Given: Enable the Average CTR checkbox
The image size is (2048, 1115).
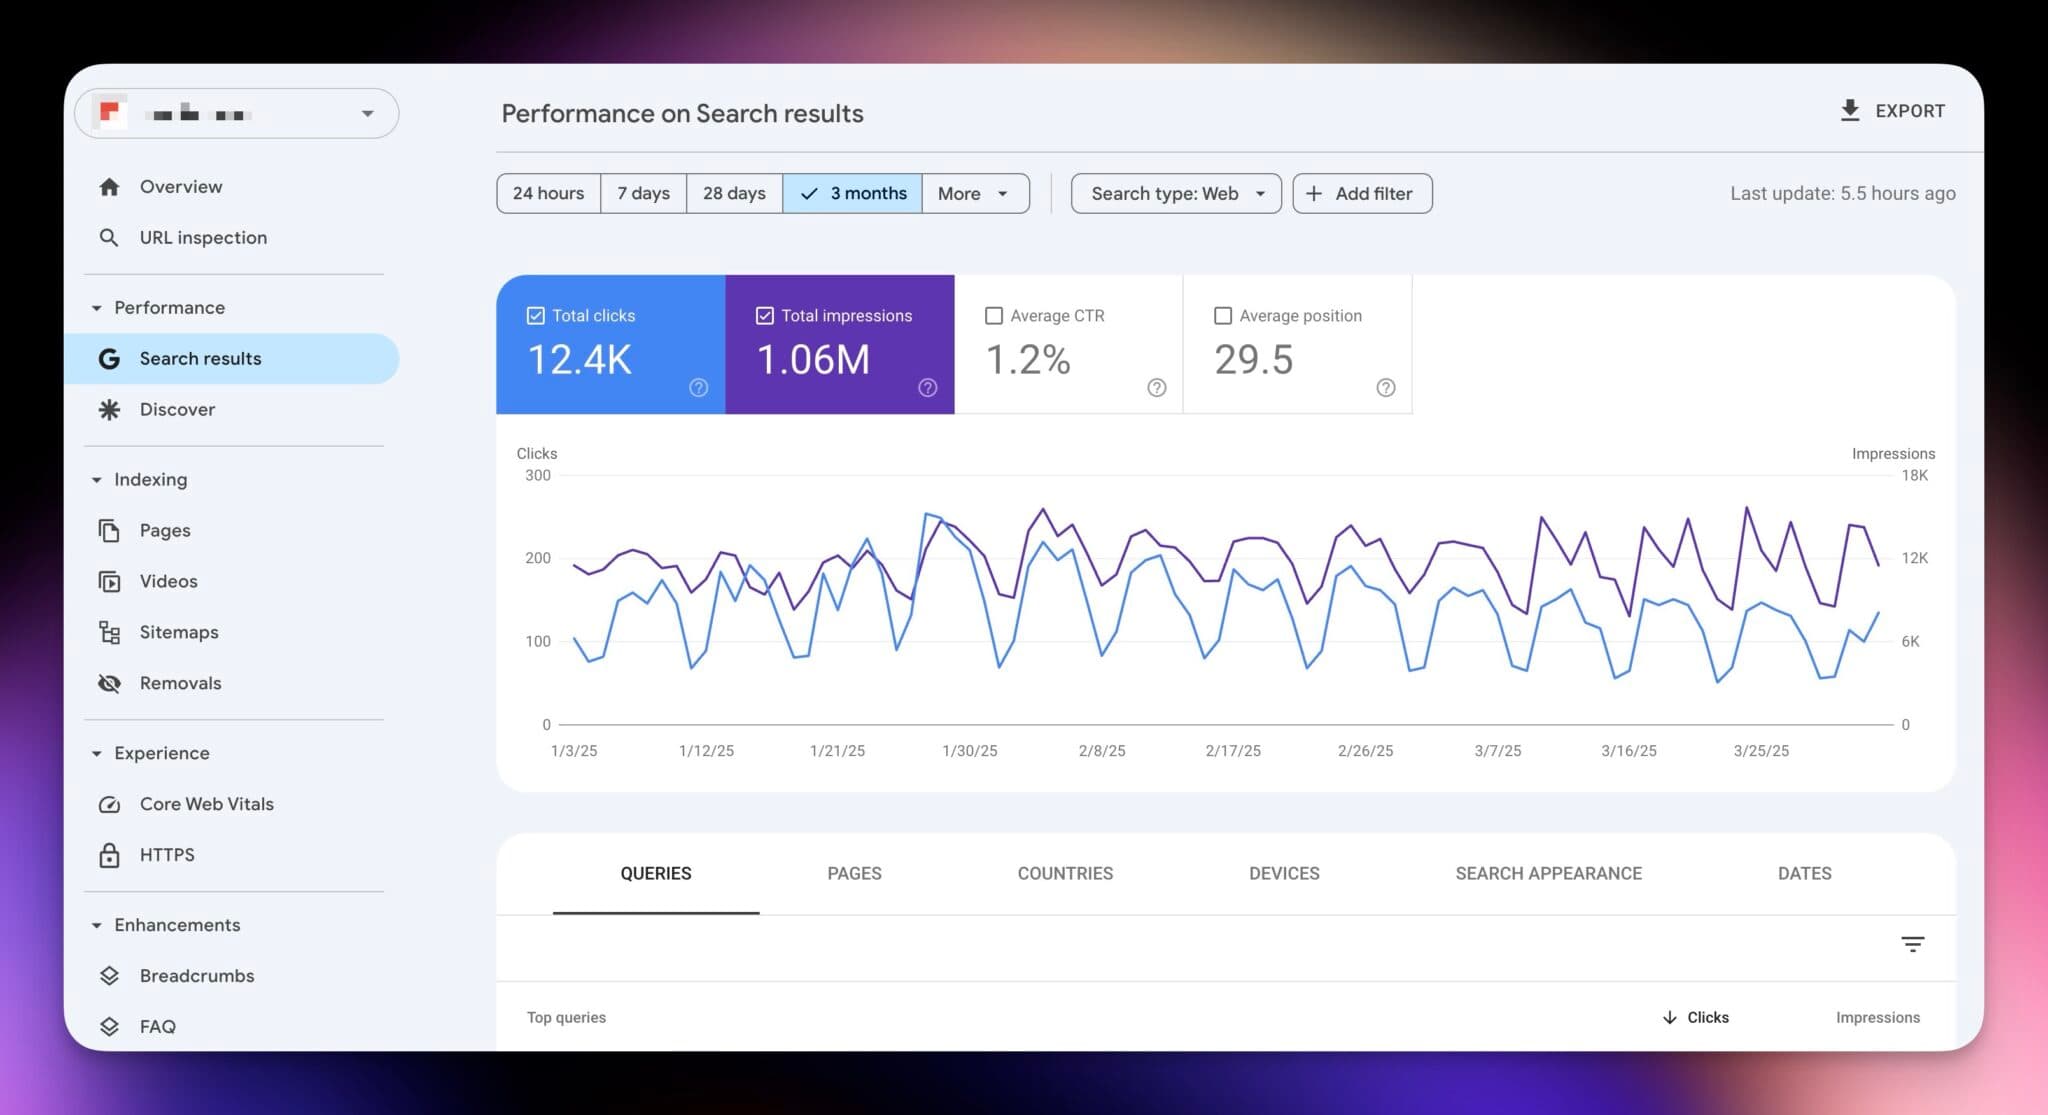Looking at the screenshot, I should 994,315.
